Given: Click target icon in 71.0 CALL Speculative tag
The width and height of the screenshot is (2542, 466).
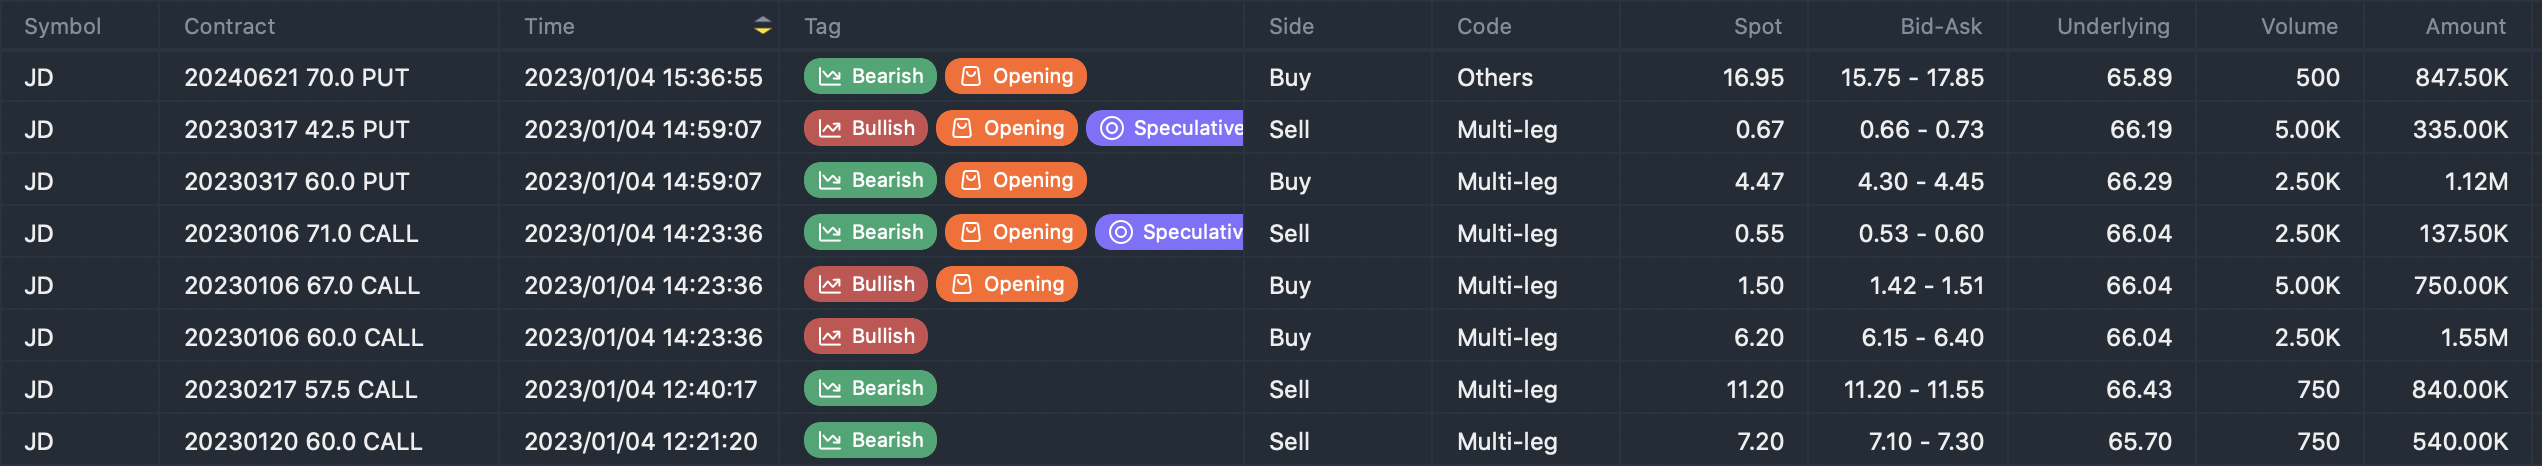Looking at the screenshot, I should pos(1121,232).
